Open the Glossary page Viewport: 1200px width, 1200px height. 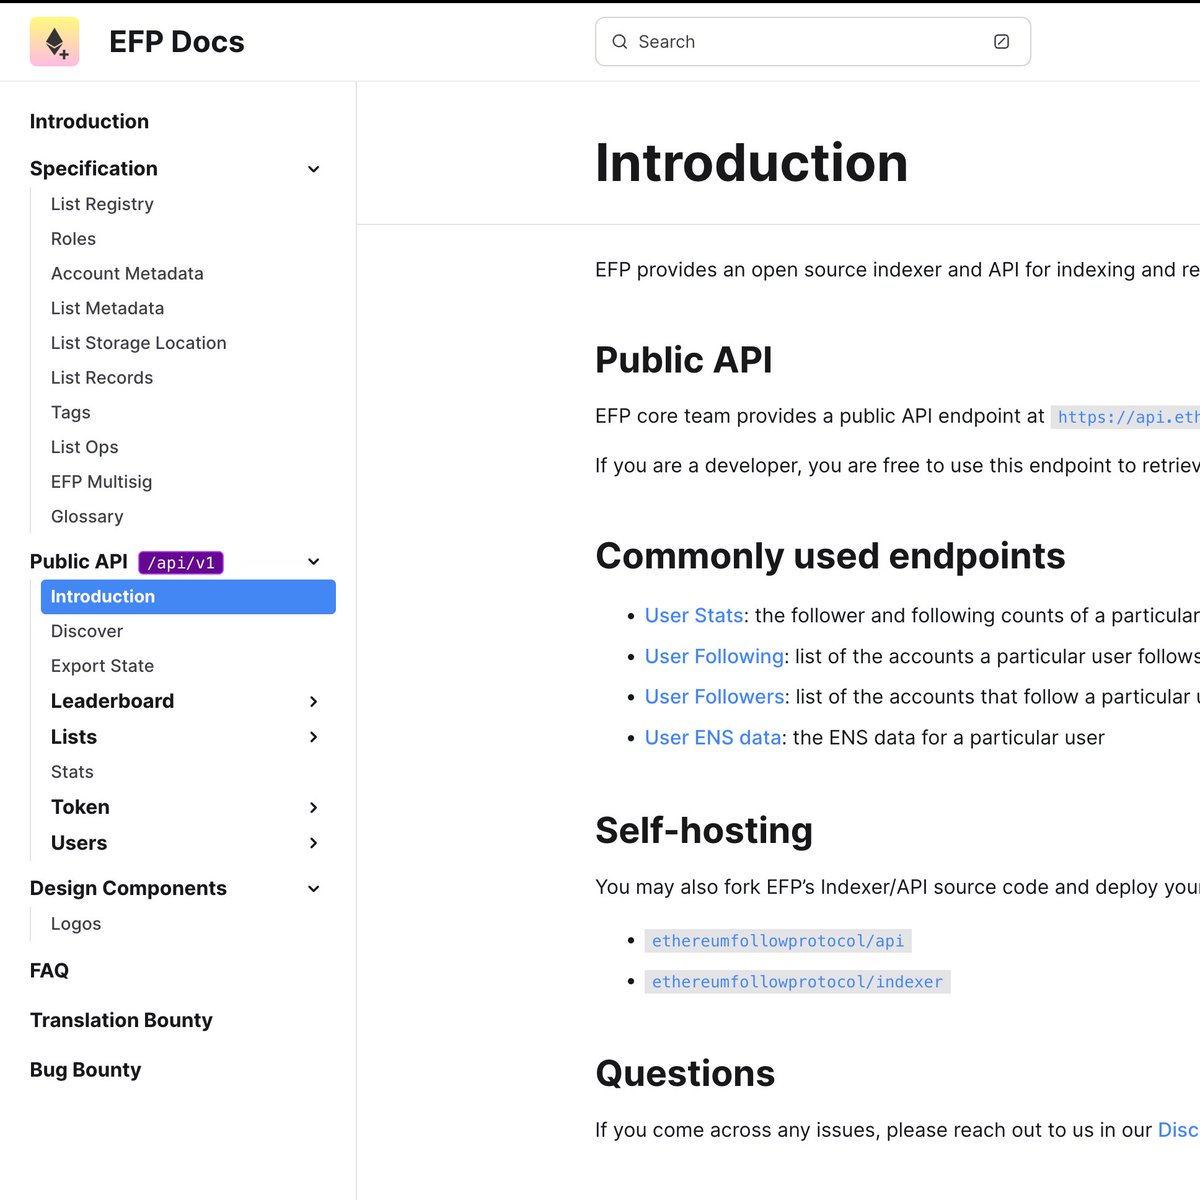tap(87, 517)
